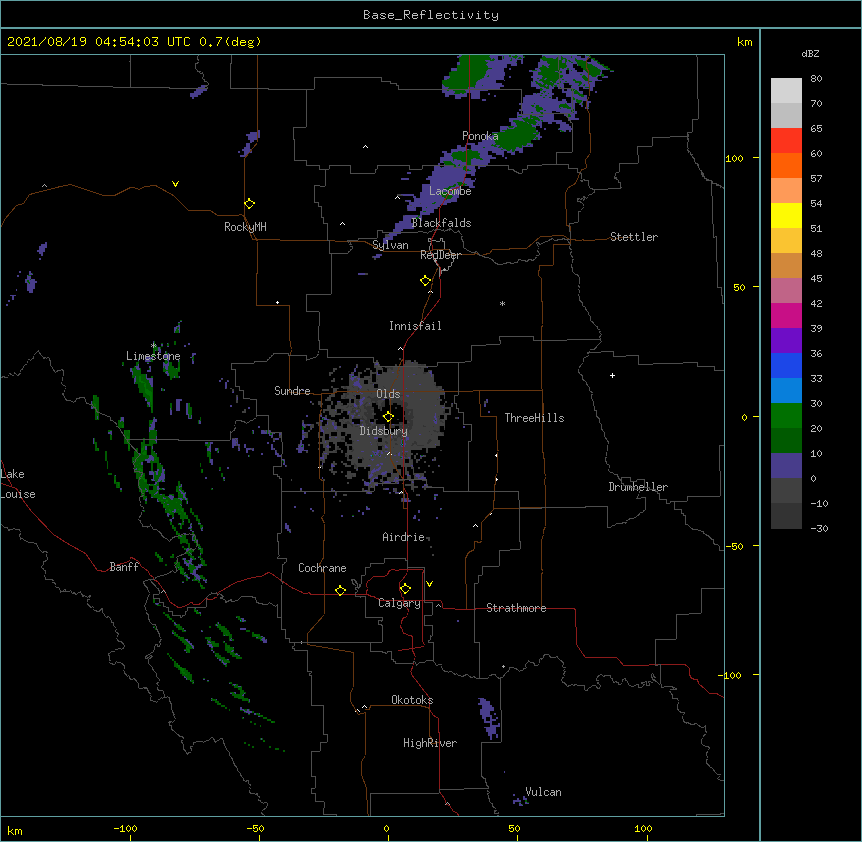Click the Vulcan city label

[x=543, y=792]
